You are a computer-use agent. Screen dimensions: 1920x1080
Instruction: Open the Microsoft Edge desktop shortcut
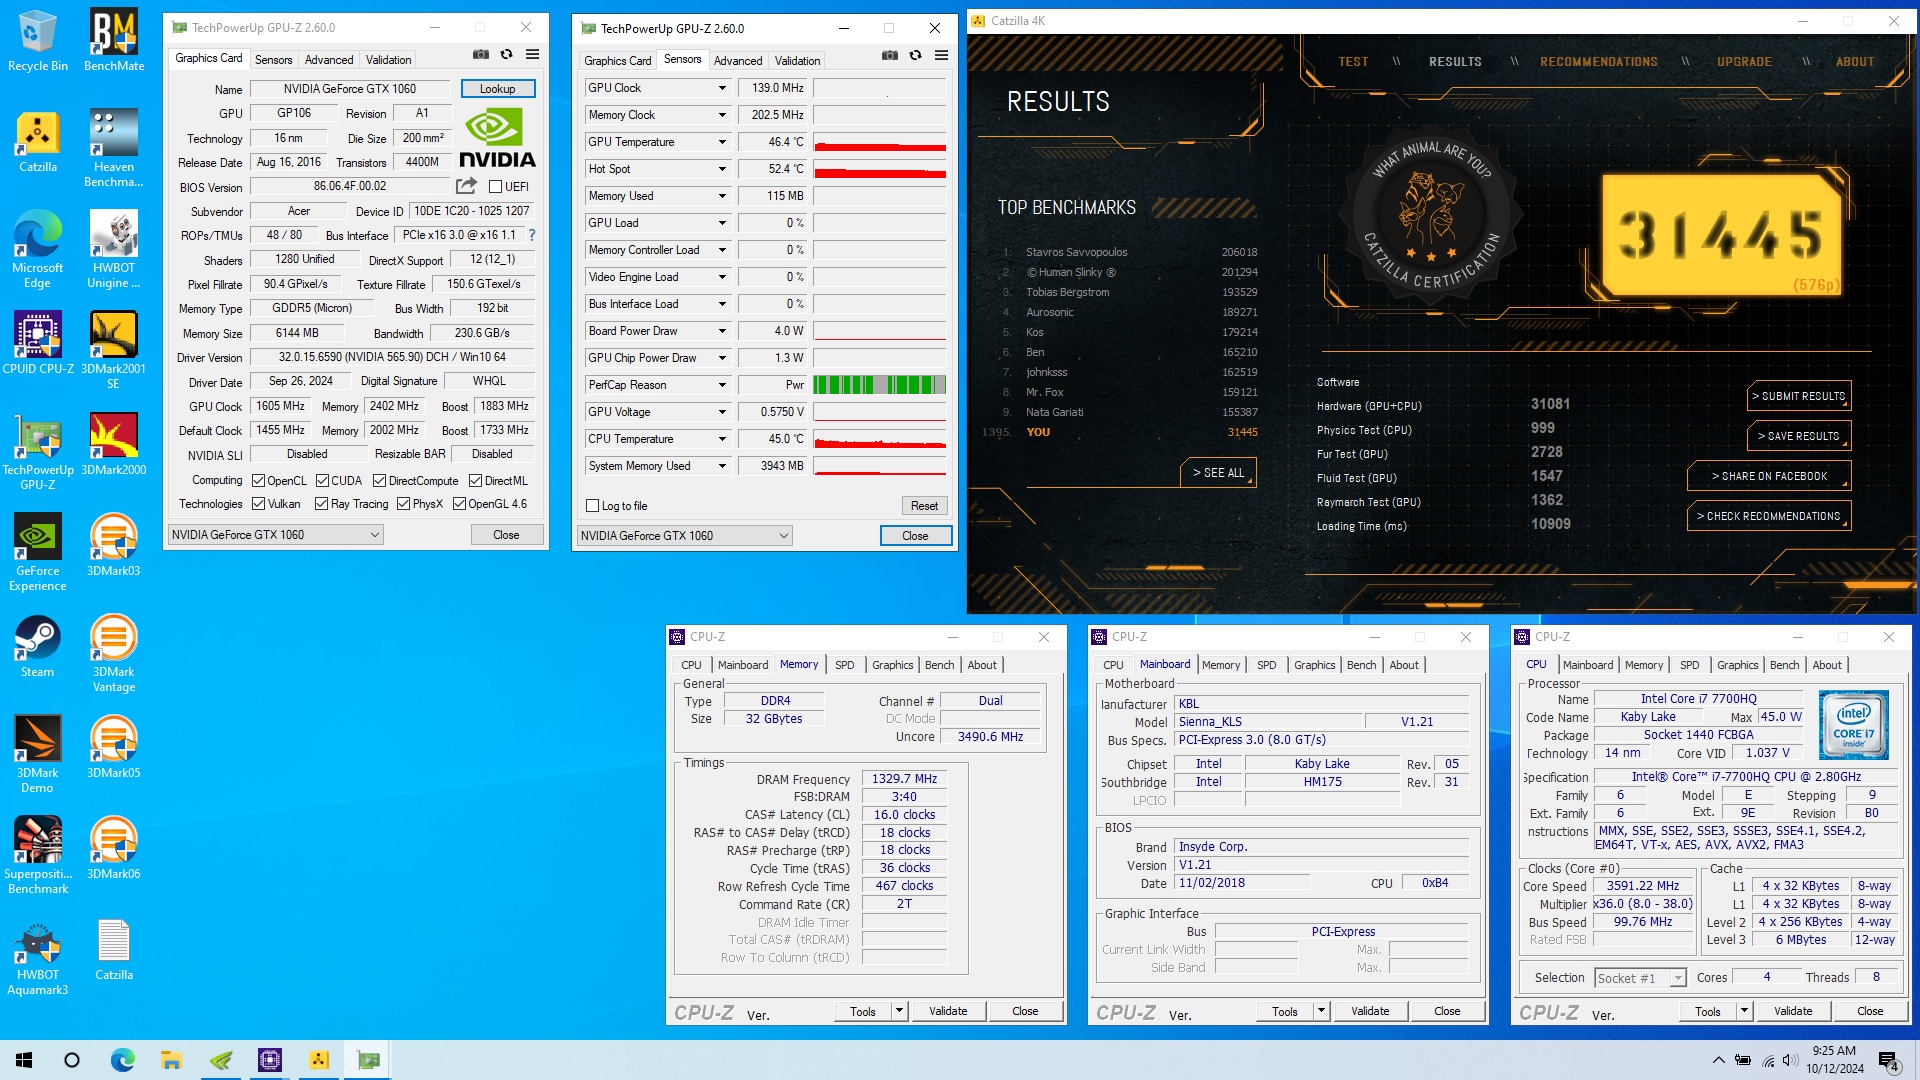click(x=37, y=248)
